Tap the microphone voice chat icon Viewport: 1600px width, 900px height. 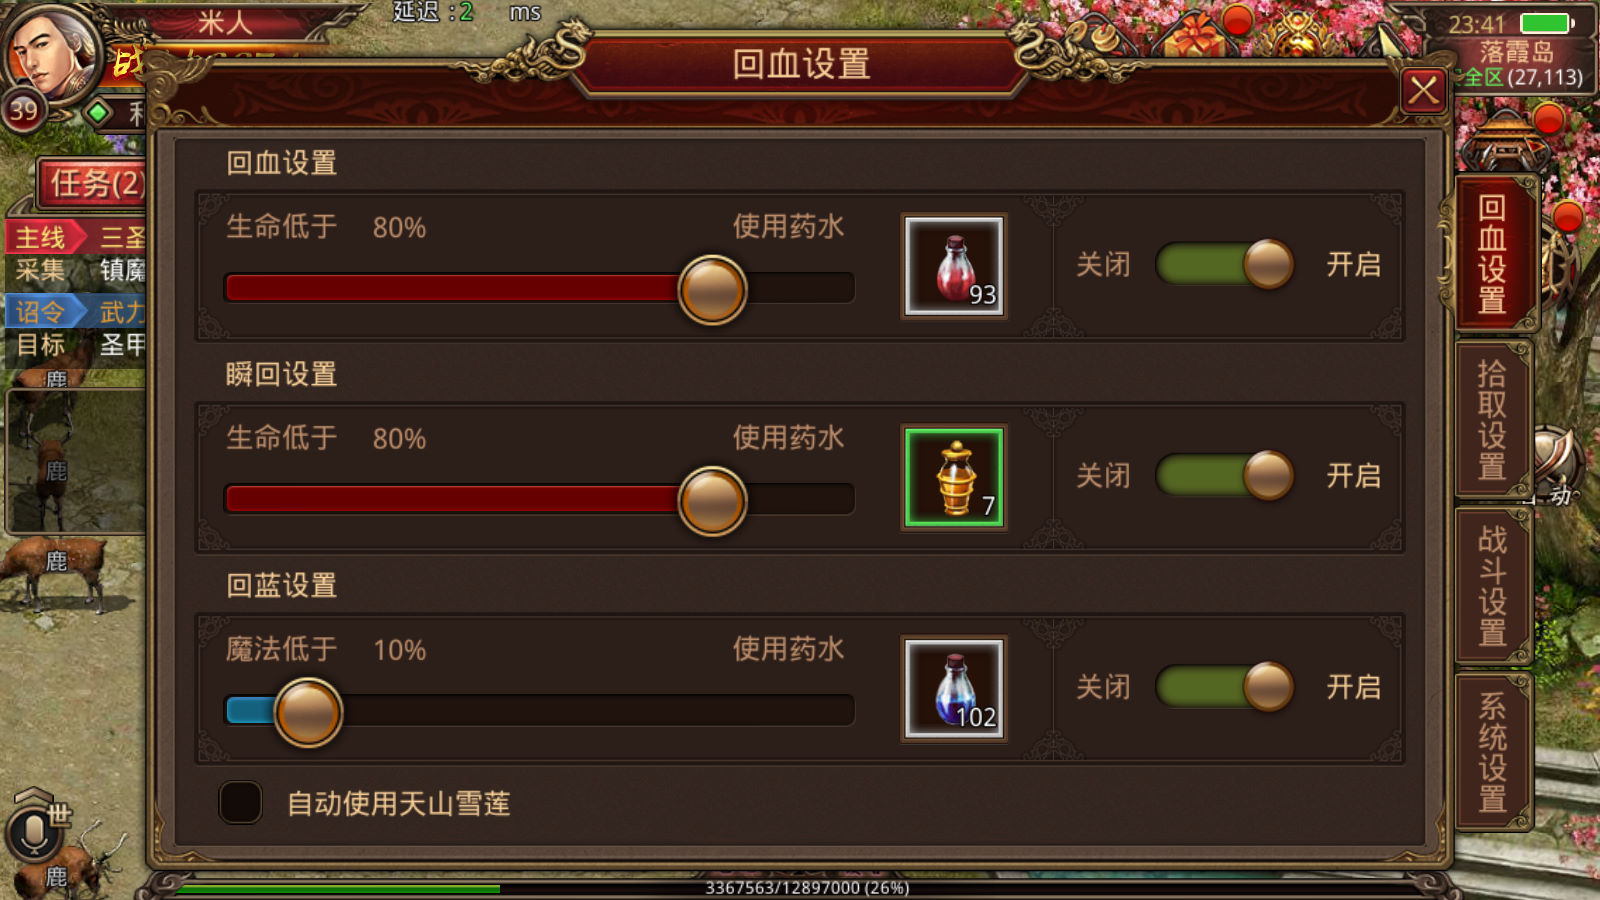click(32, 832)
